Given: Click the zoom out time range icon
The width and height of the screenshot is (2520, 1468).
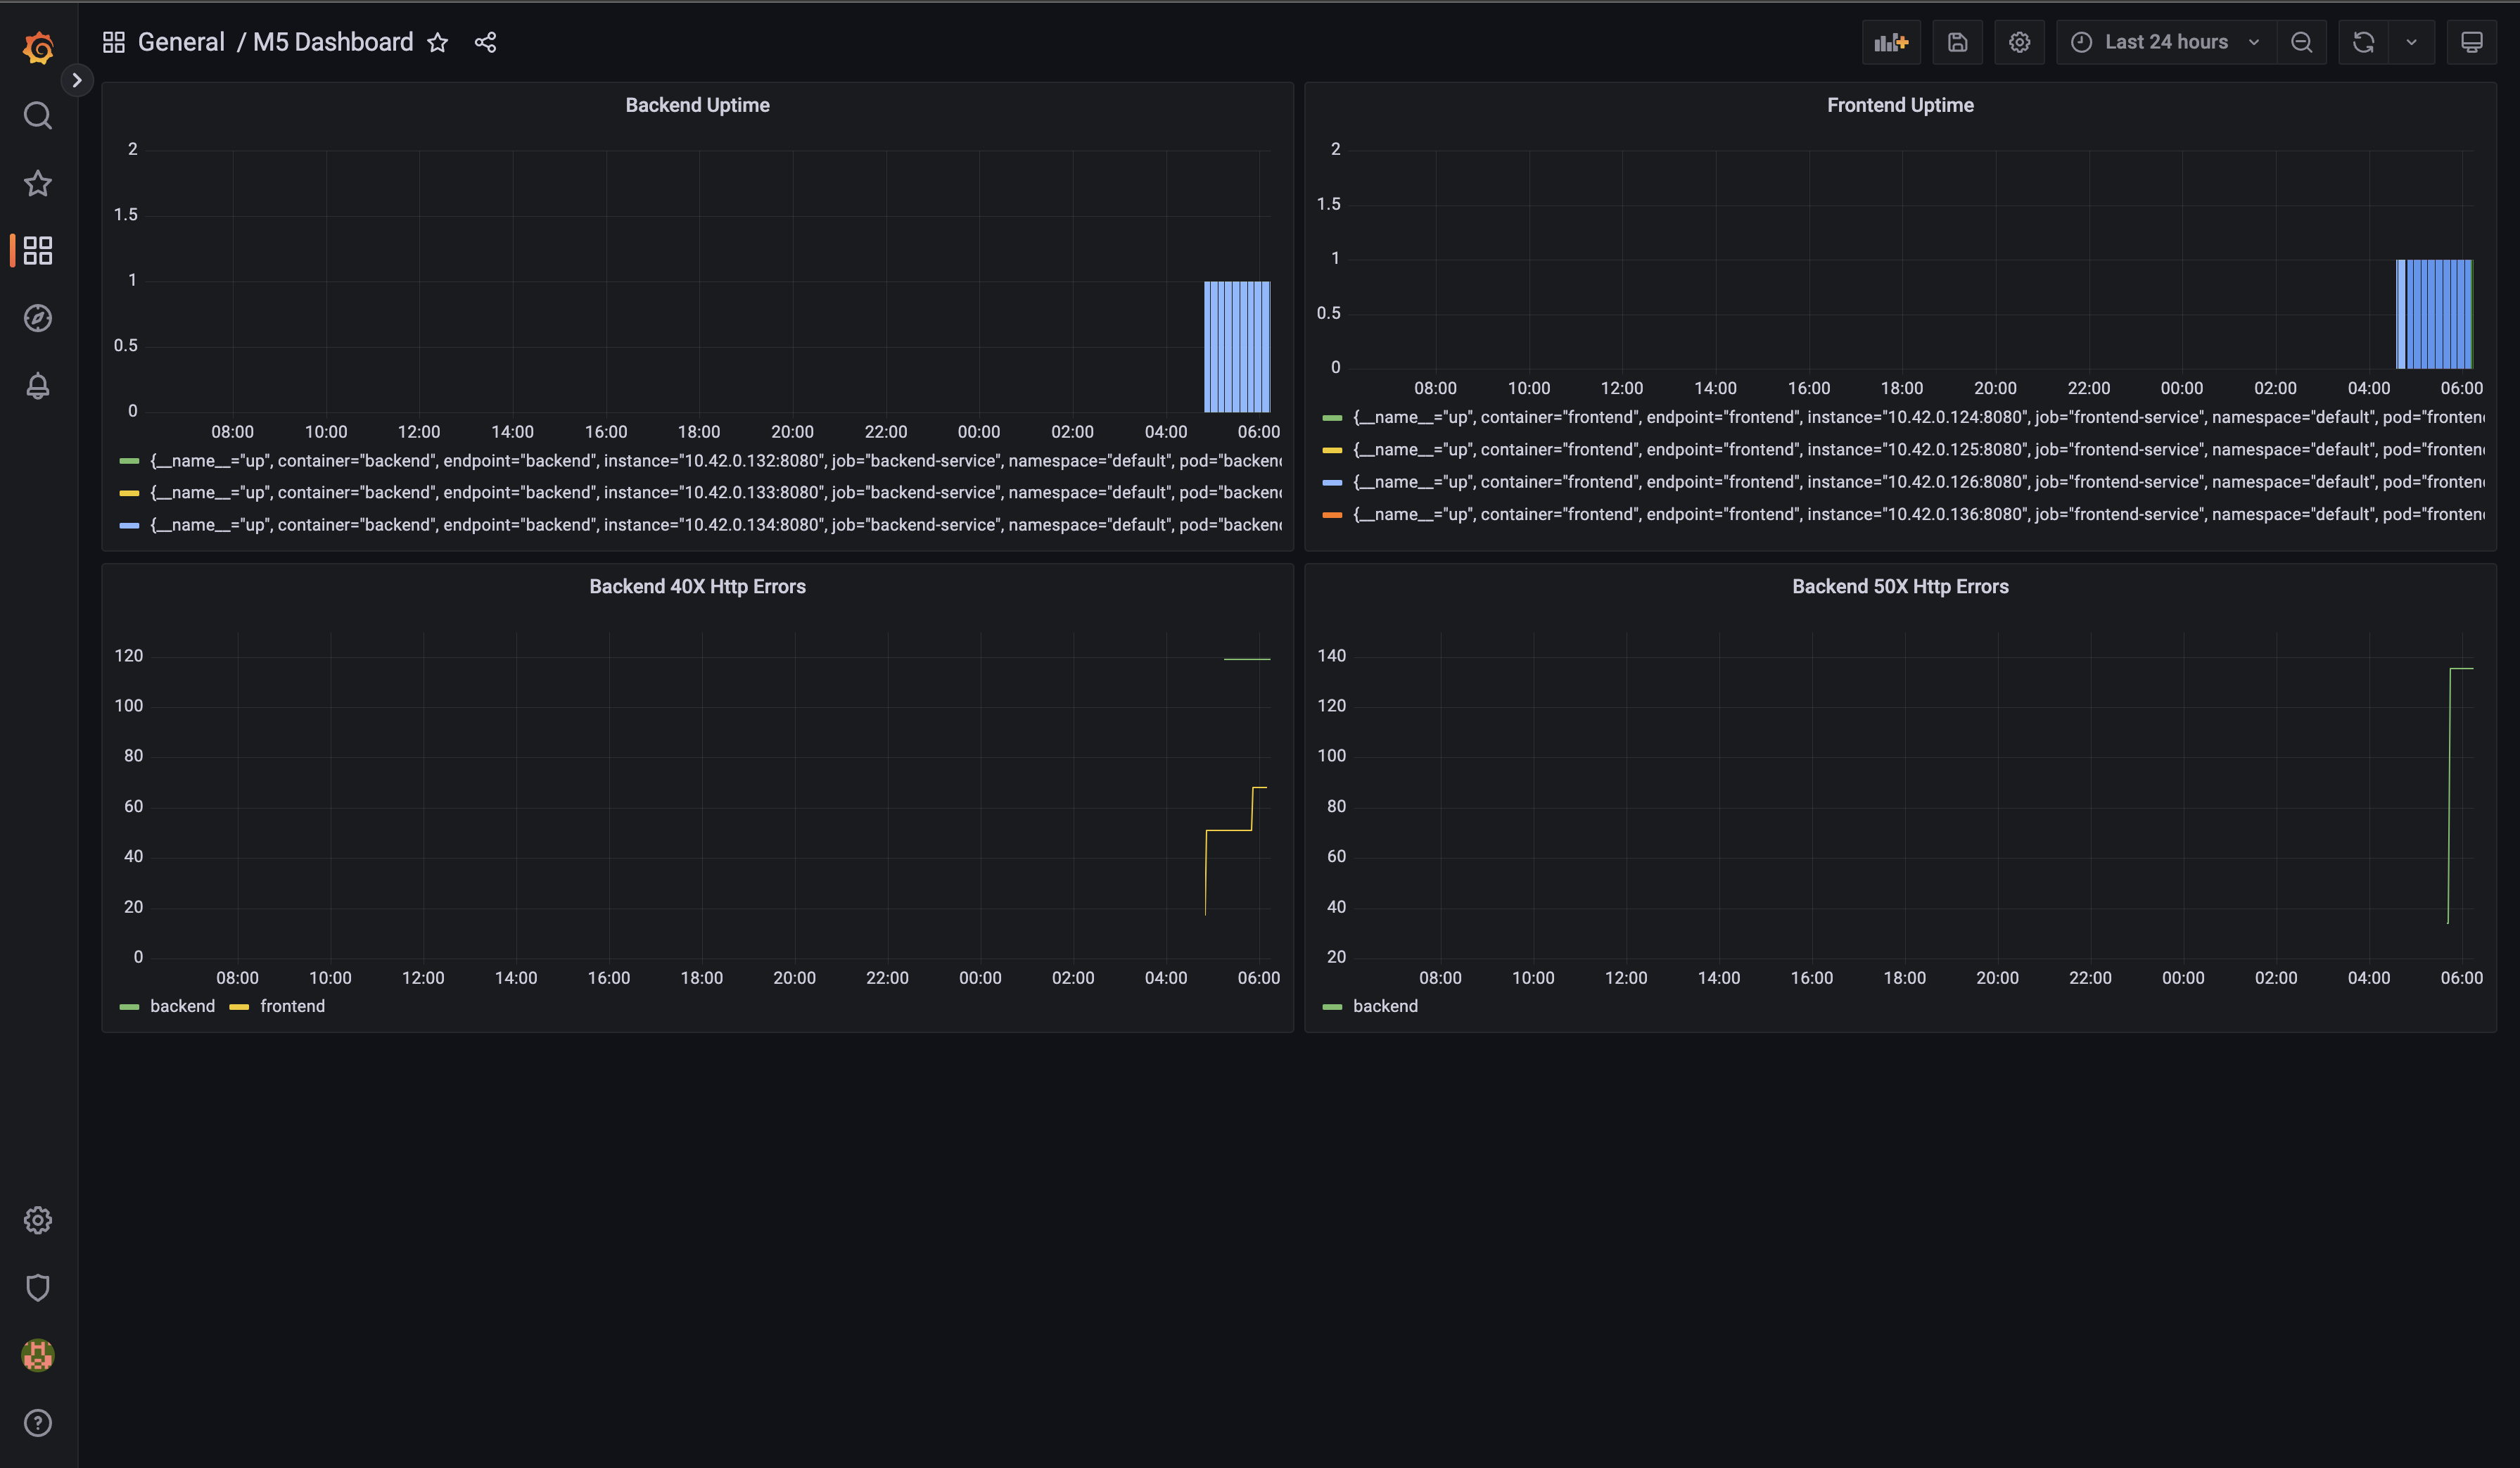Looking at the screenshot, I should click(2301, 42).
